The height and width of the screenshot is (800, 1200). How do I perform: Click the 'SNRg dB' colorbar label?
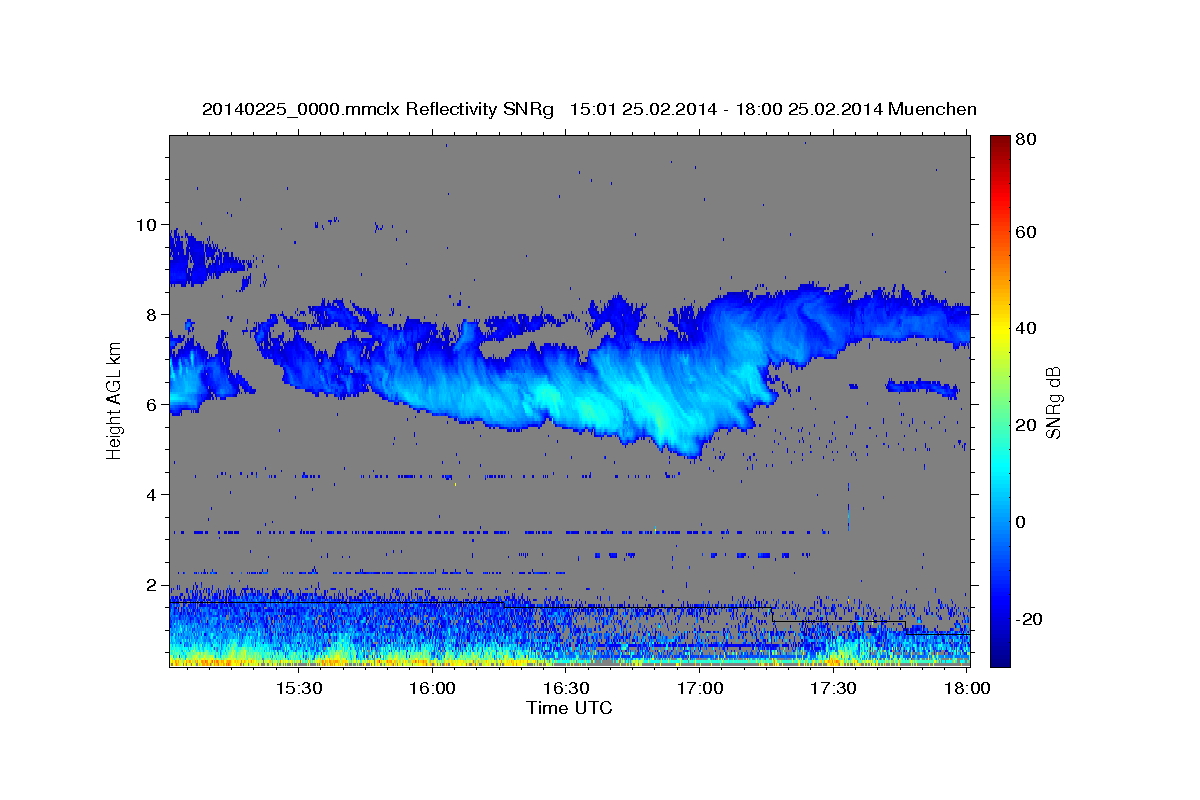pos(1053,402)
